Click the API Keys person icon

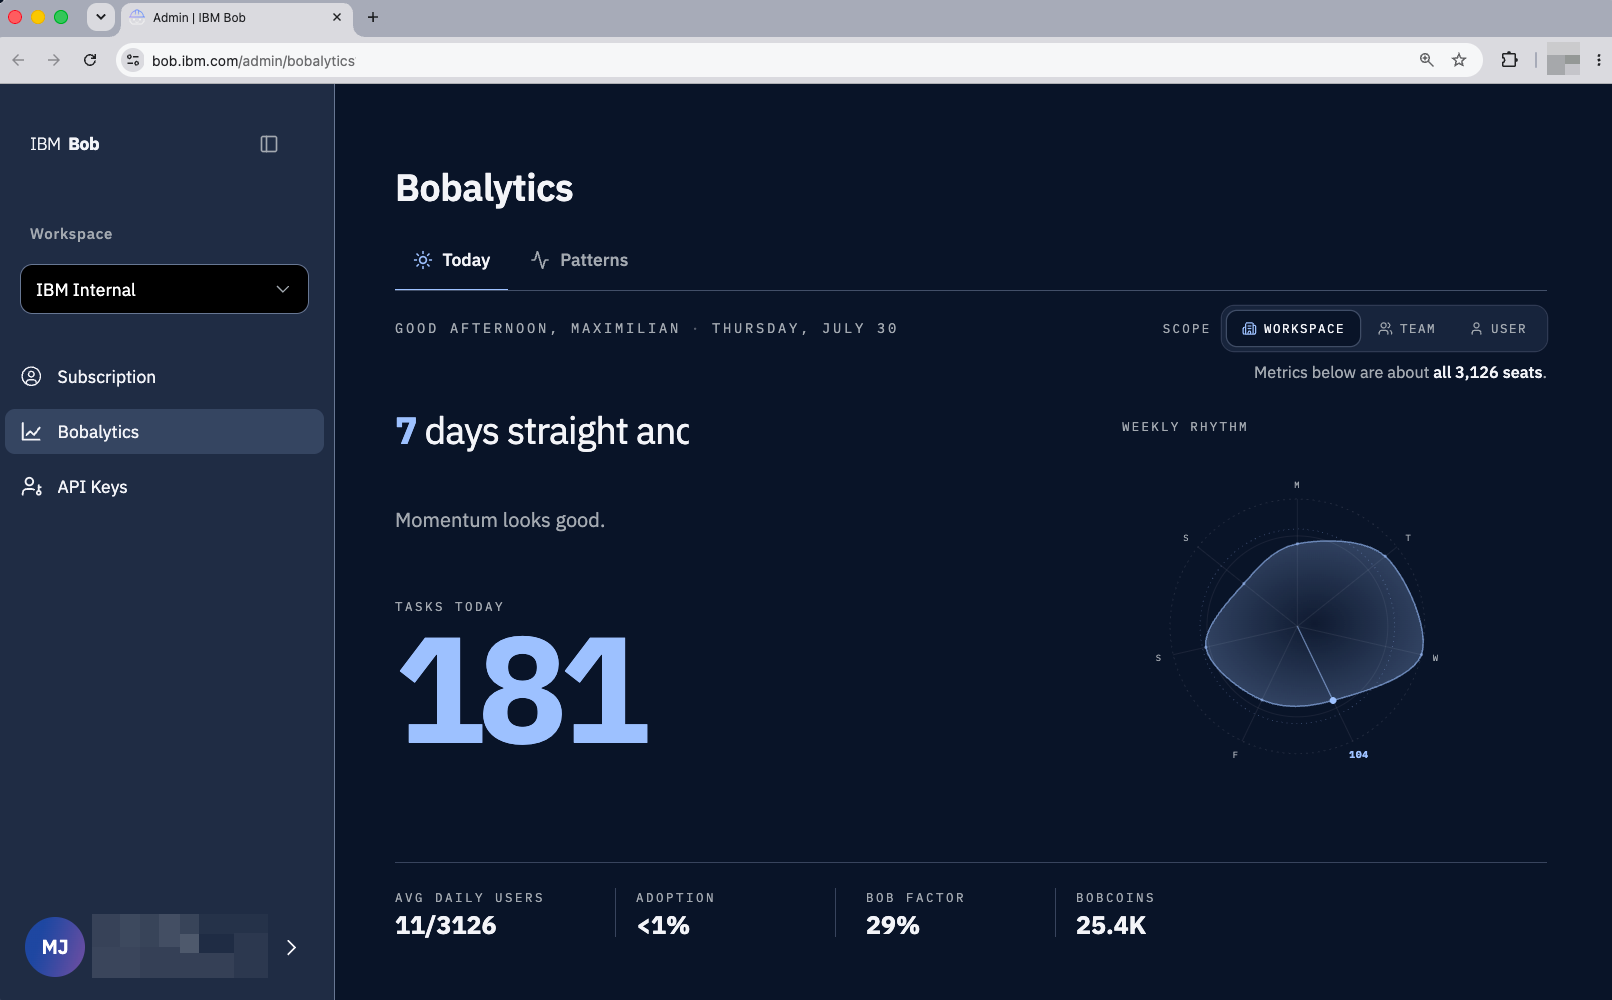click(32, 487)
